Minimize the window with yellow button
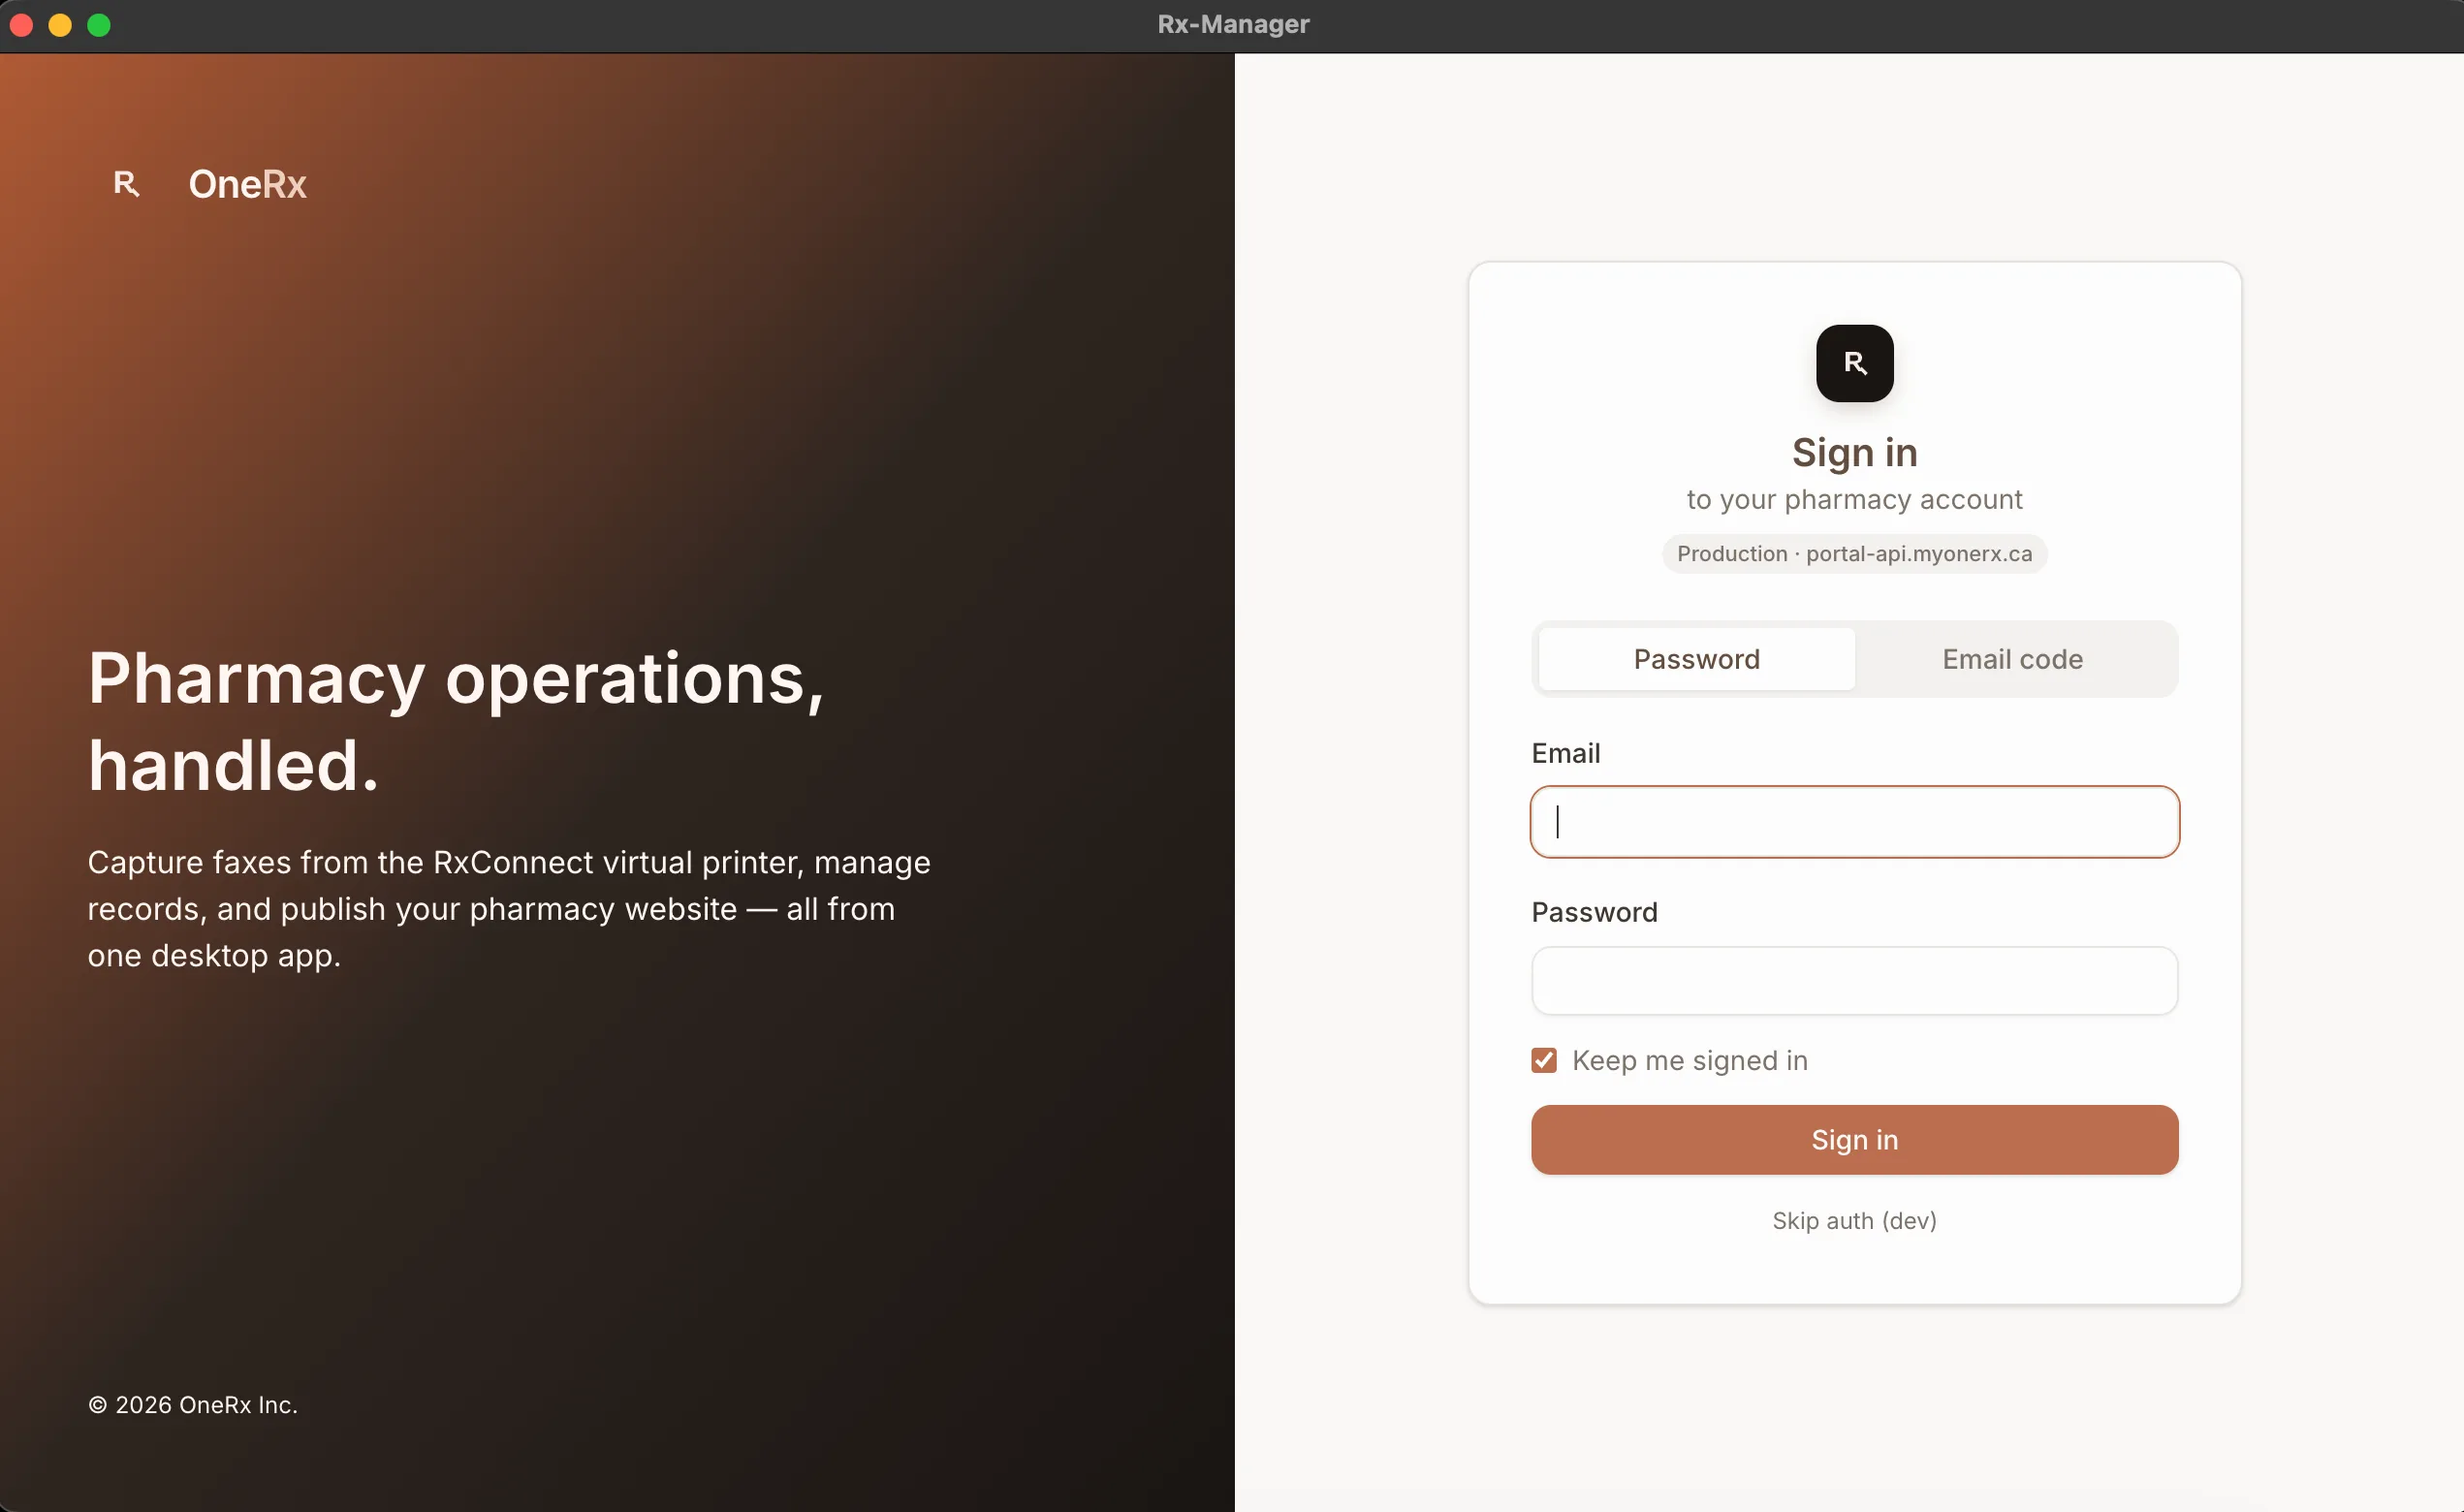Image resolution: width=2464 pixels, height=1512 pixels. [60, 25]
